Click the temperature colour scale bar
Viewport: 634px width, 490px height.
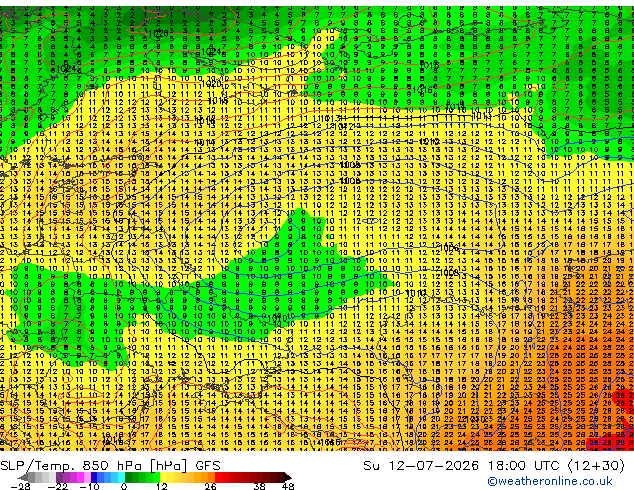[x=154, y=477]
